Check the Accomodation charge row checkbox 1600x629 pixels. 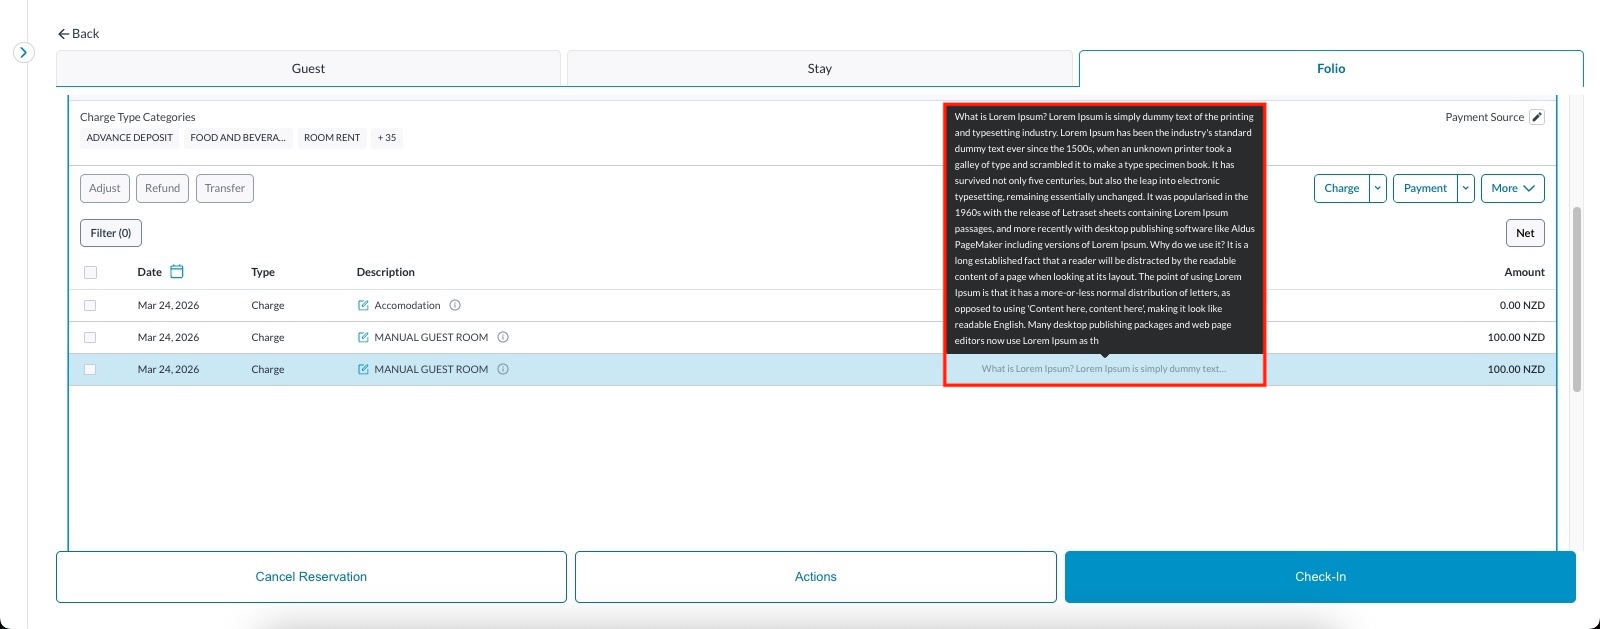pyautogui.click(x=91, y=306)
